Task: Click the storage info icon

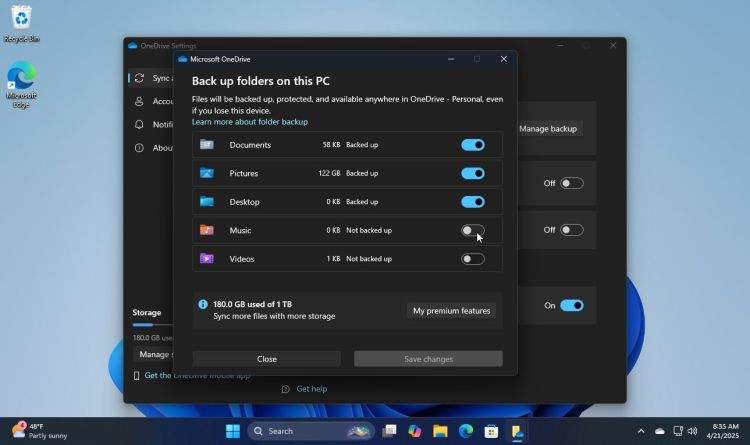Action: tap(203, 304)
